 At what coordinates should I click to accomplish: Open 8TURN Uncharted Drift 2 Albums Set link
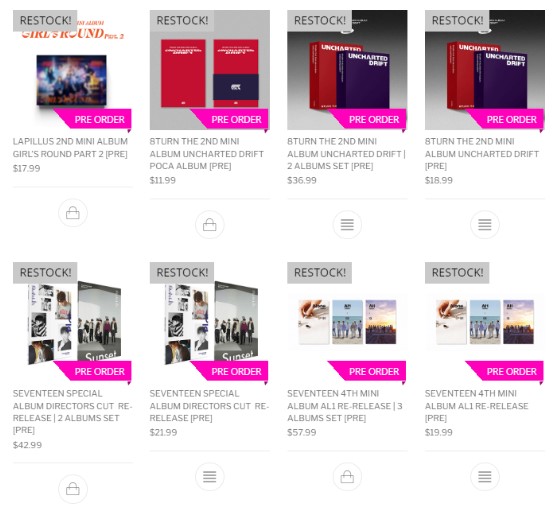pos(346,154)
